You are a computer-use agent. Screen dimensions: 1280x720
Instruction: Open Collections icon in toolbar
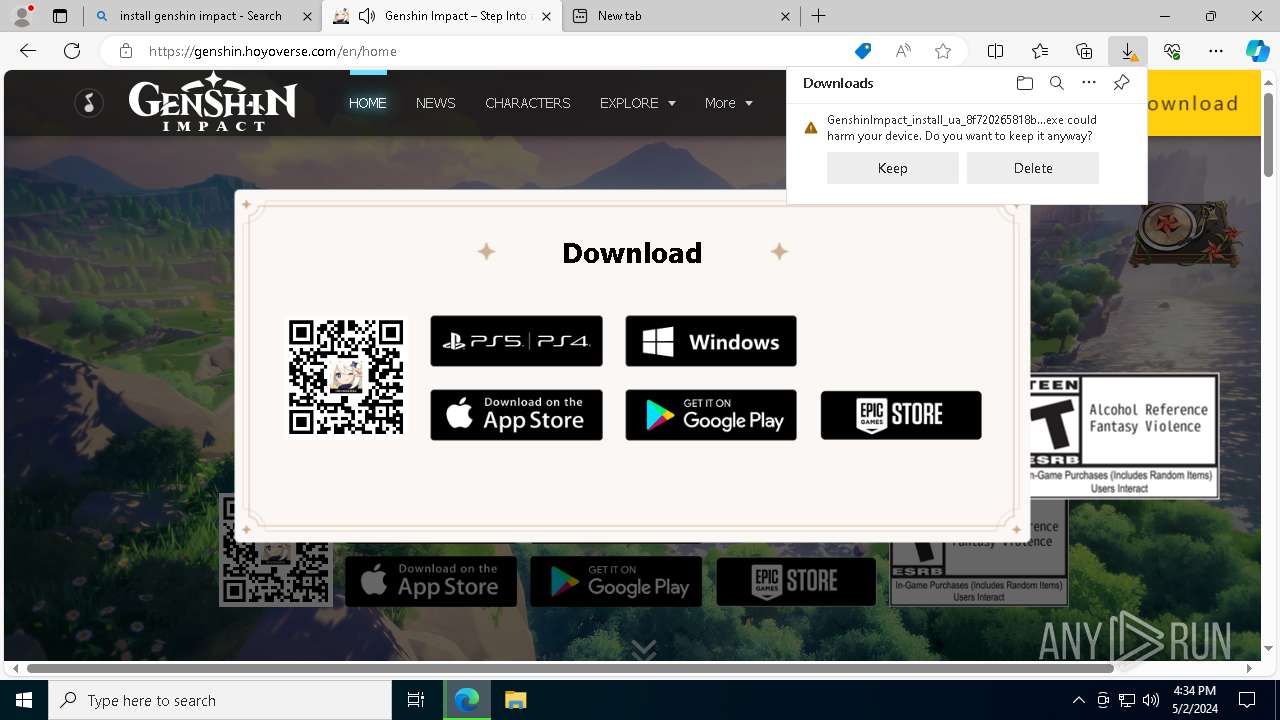pyautogui.click(x=1084, y=51)
